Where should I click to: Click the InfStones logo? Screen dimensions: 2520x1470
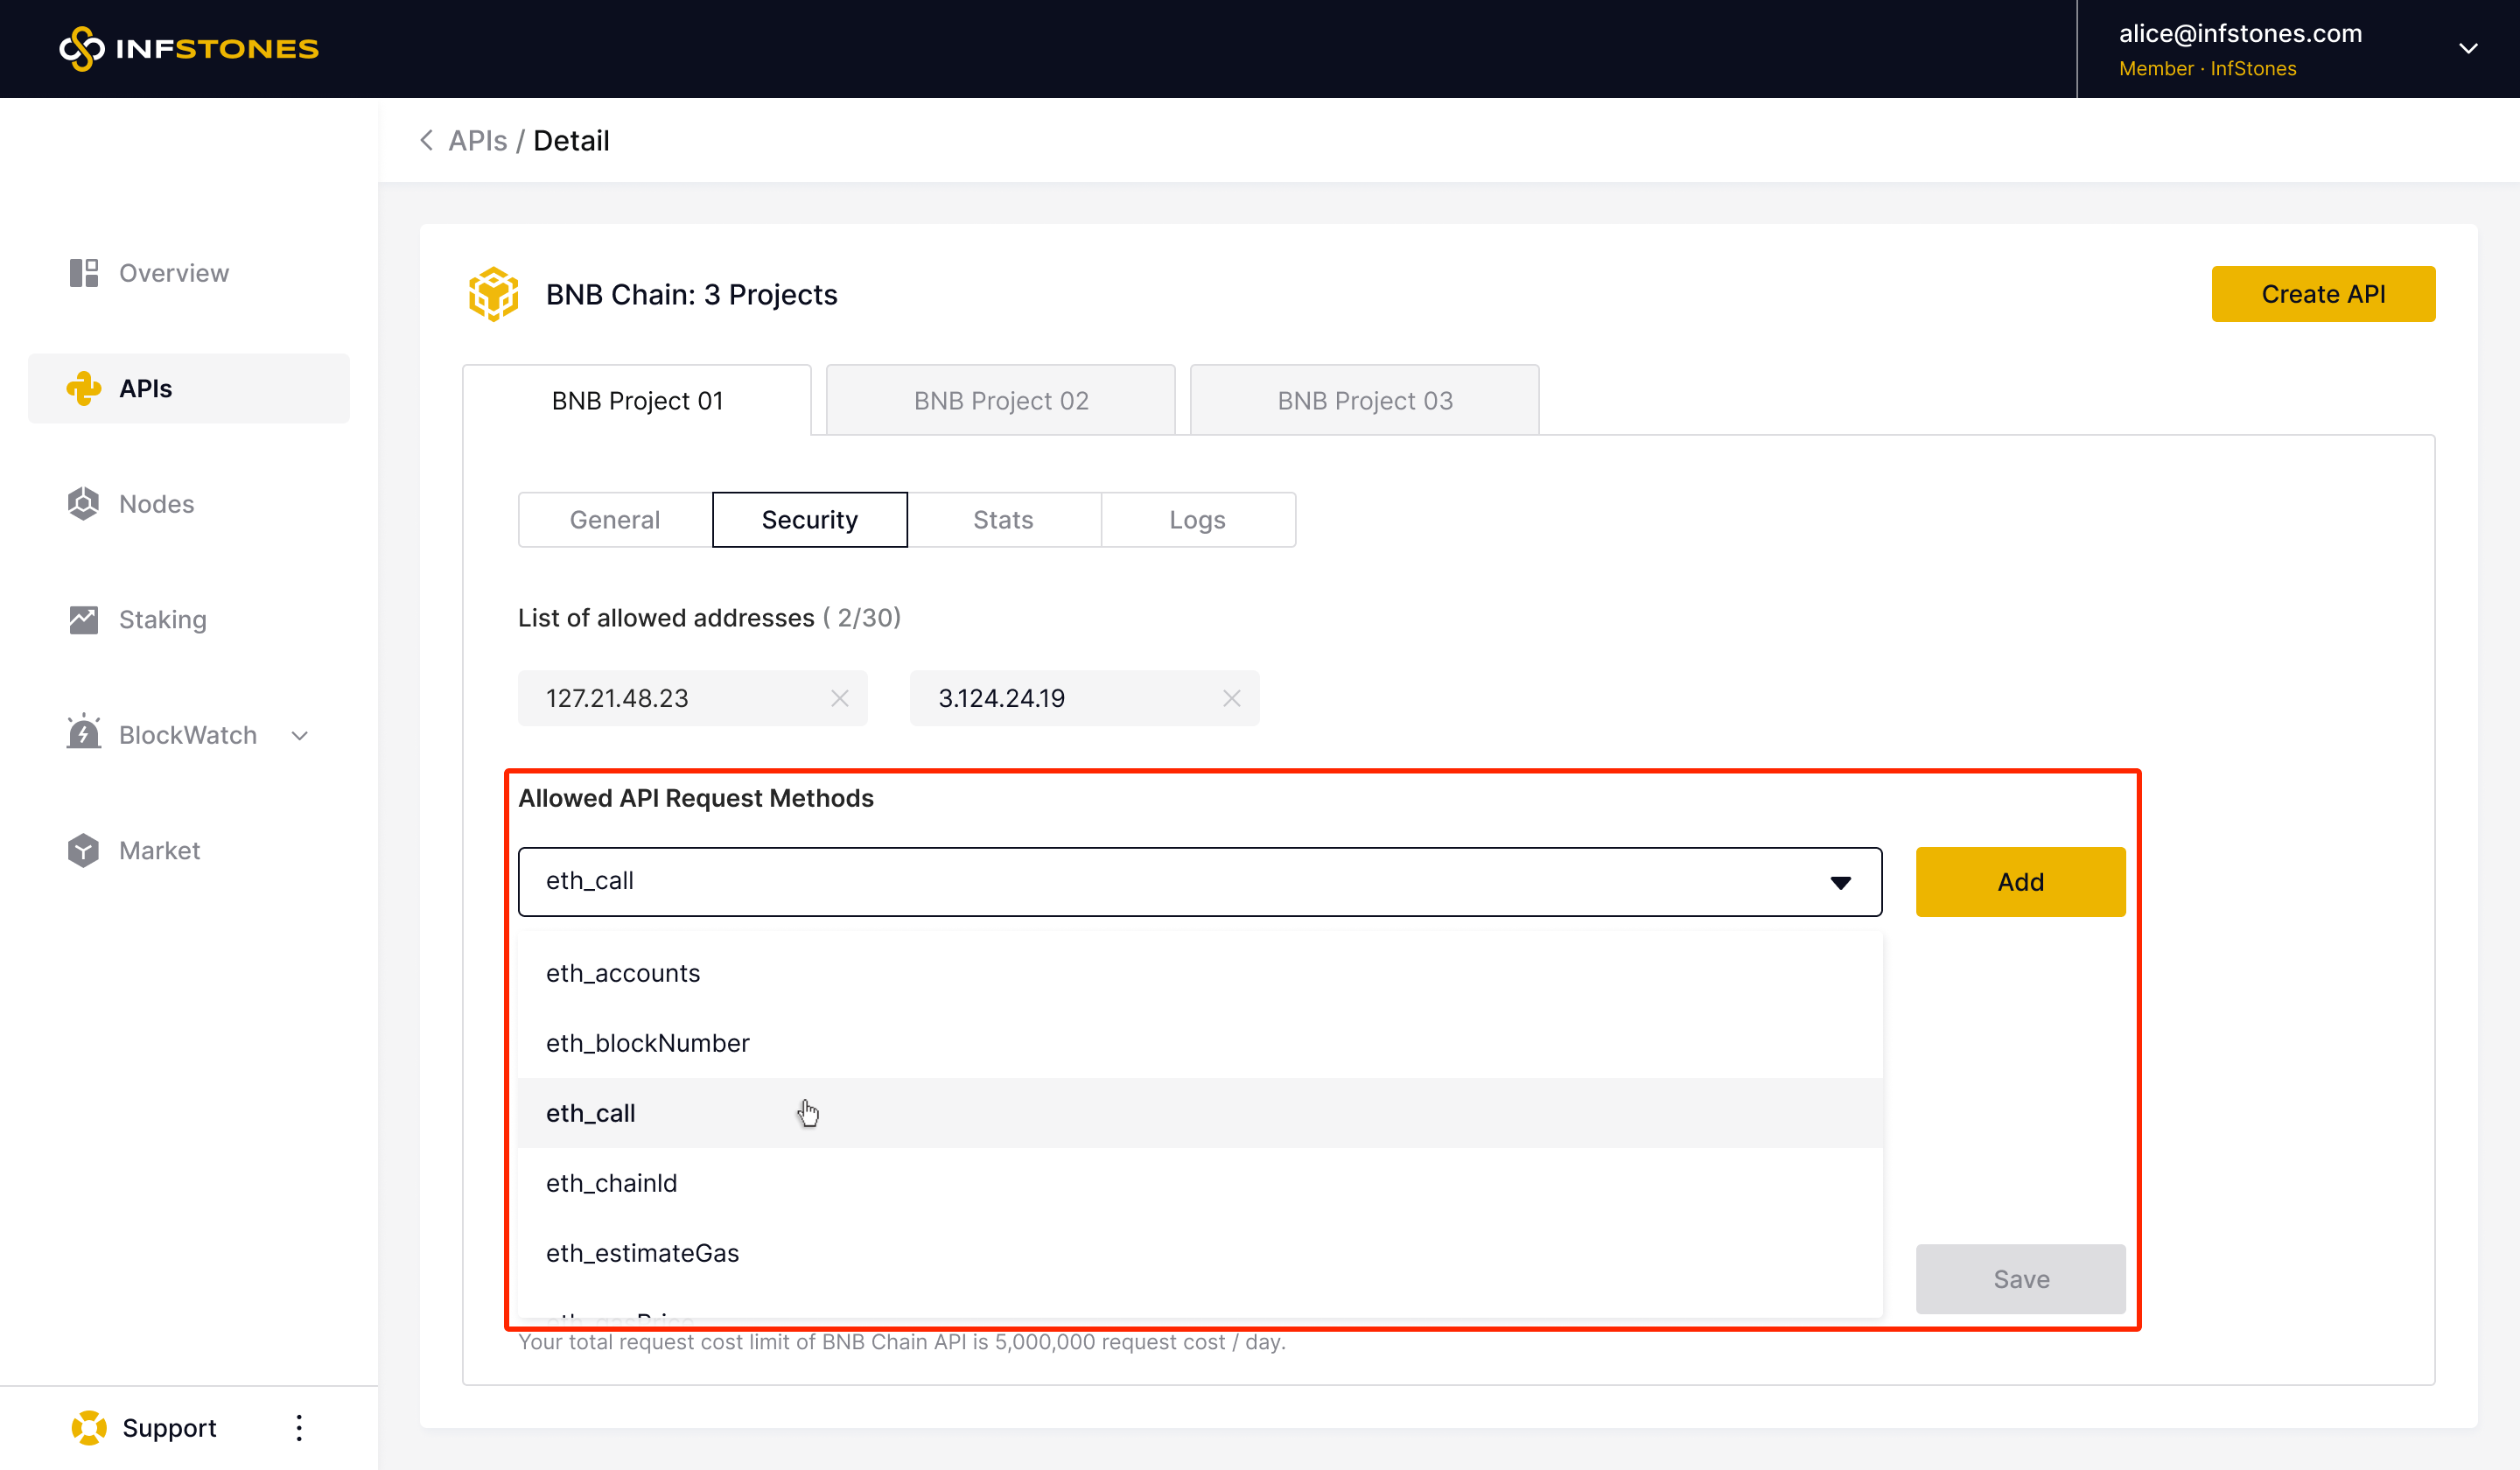[189, 49]
